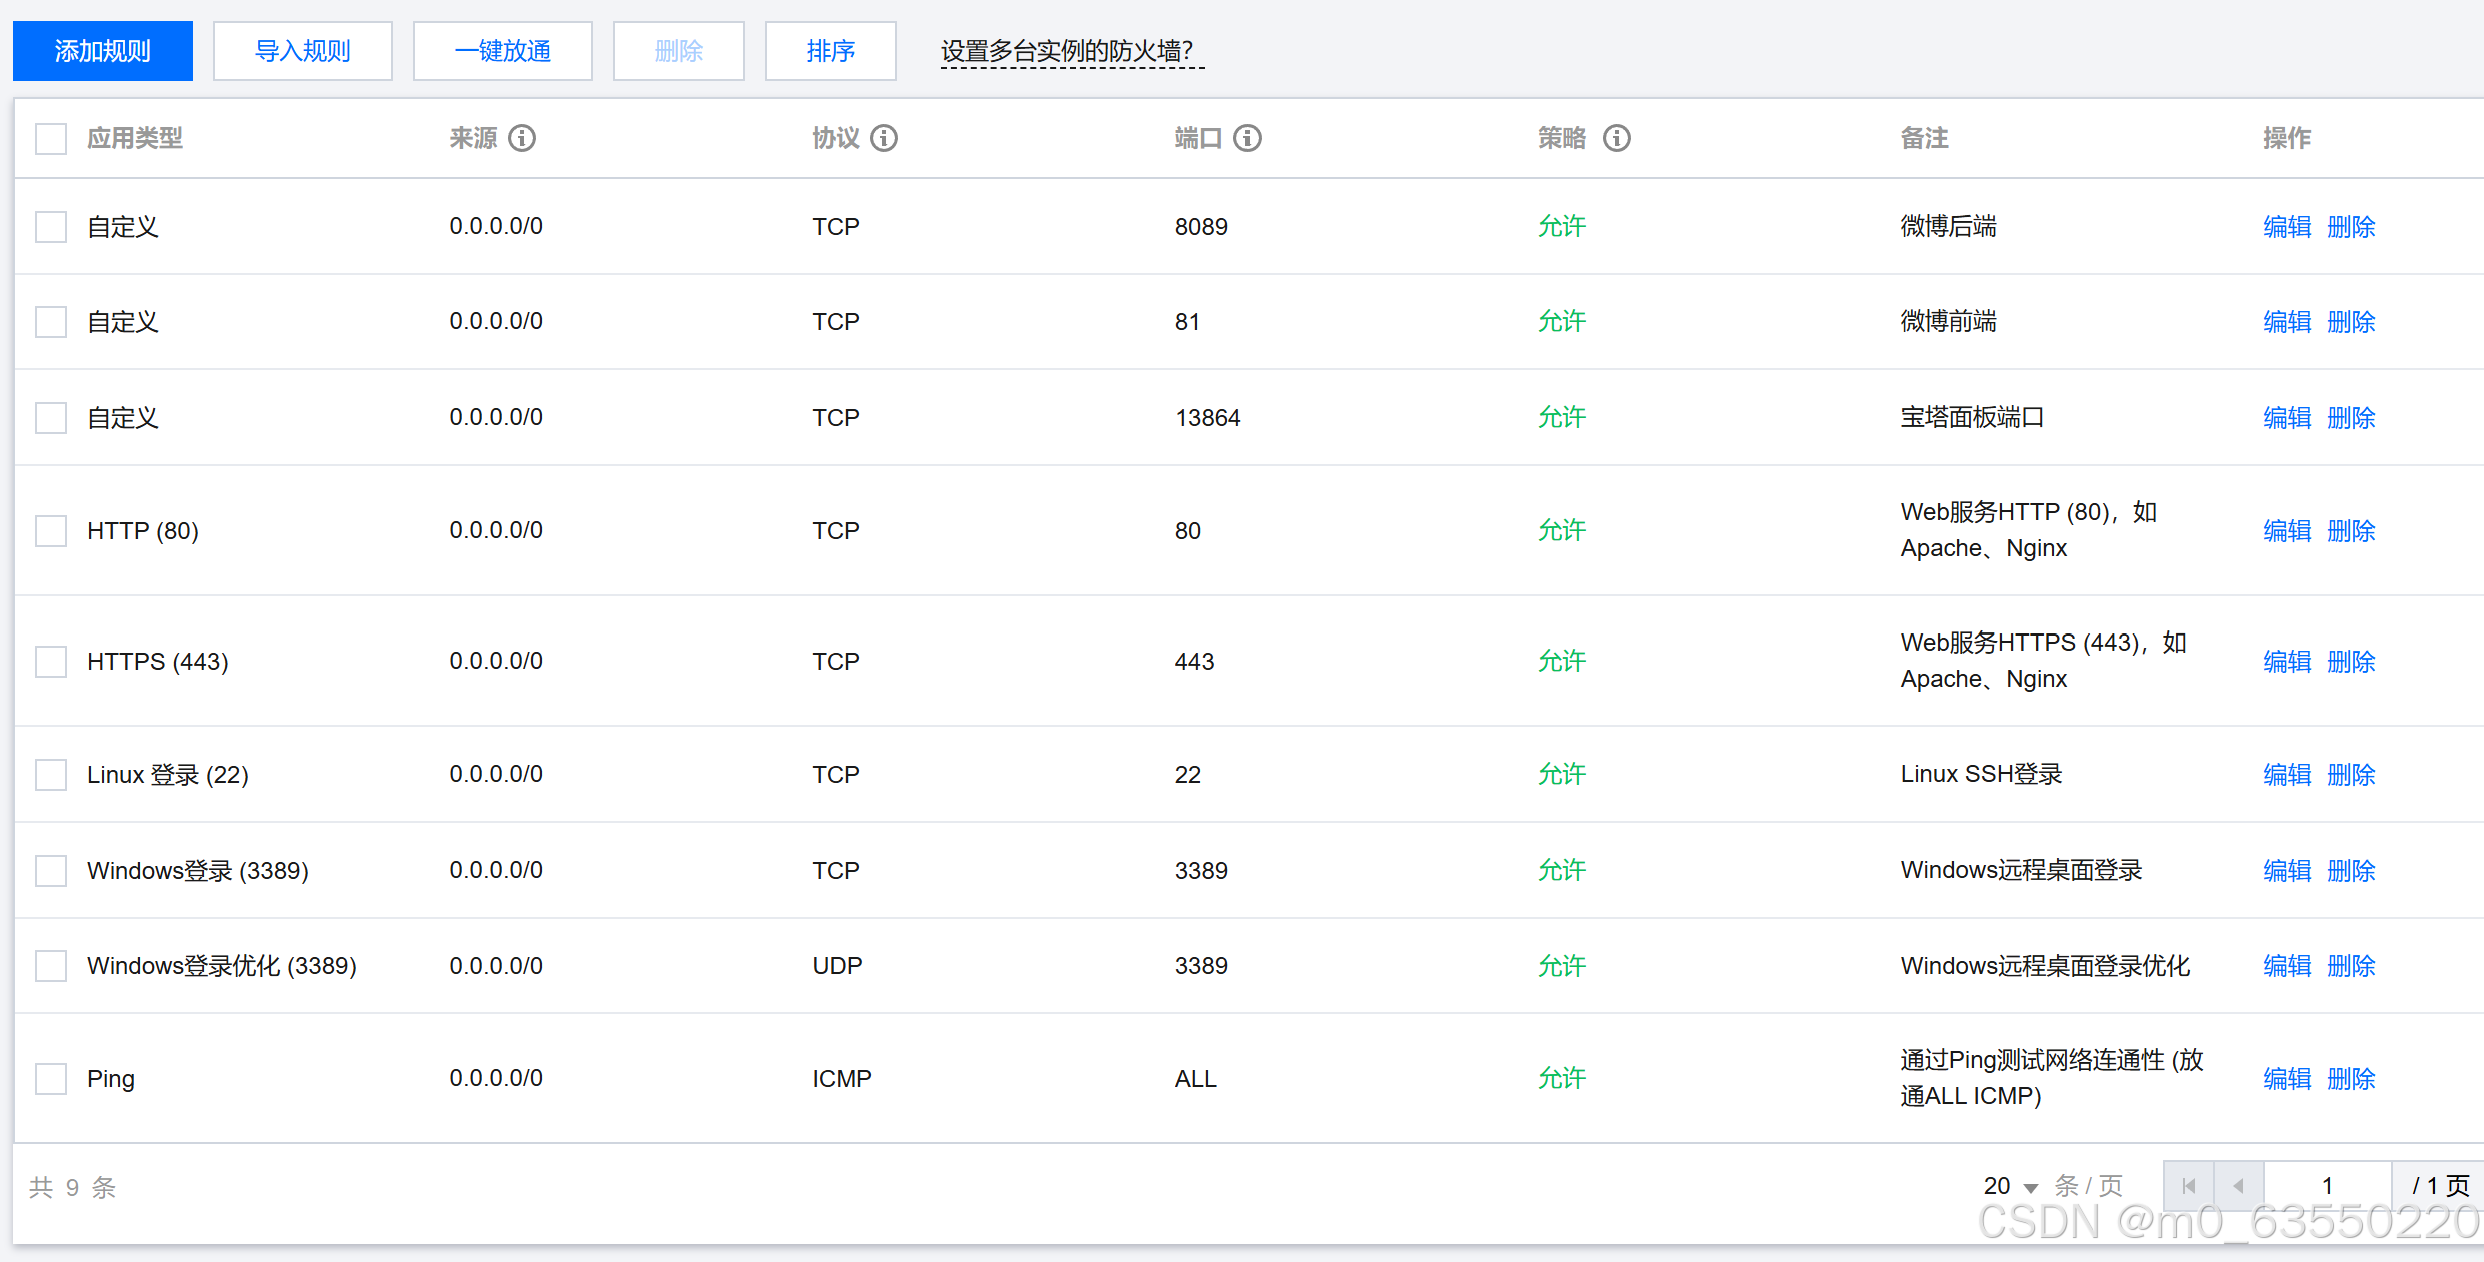Click the 添加规则 button
The width and height of the screenshot is (2484, 1262).
[103, 51]
